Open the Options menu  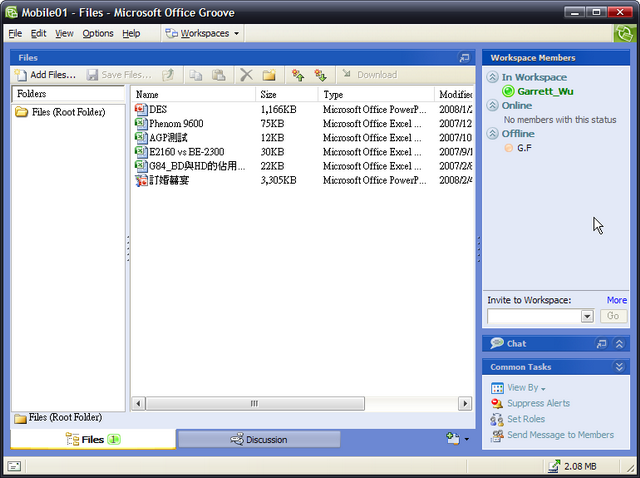[98, 33]
